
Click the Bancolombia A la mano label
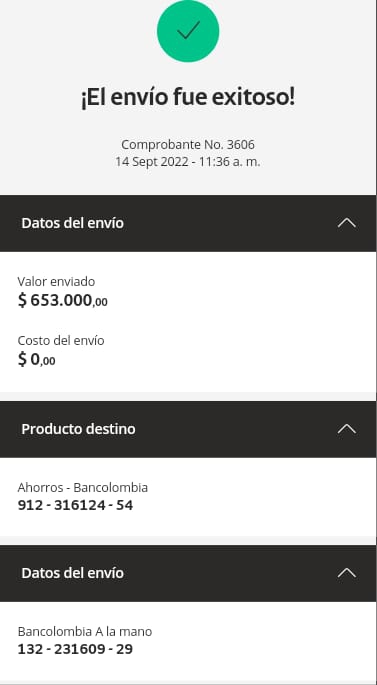(85, 631)
